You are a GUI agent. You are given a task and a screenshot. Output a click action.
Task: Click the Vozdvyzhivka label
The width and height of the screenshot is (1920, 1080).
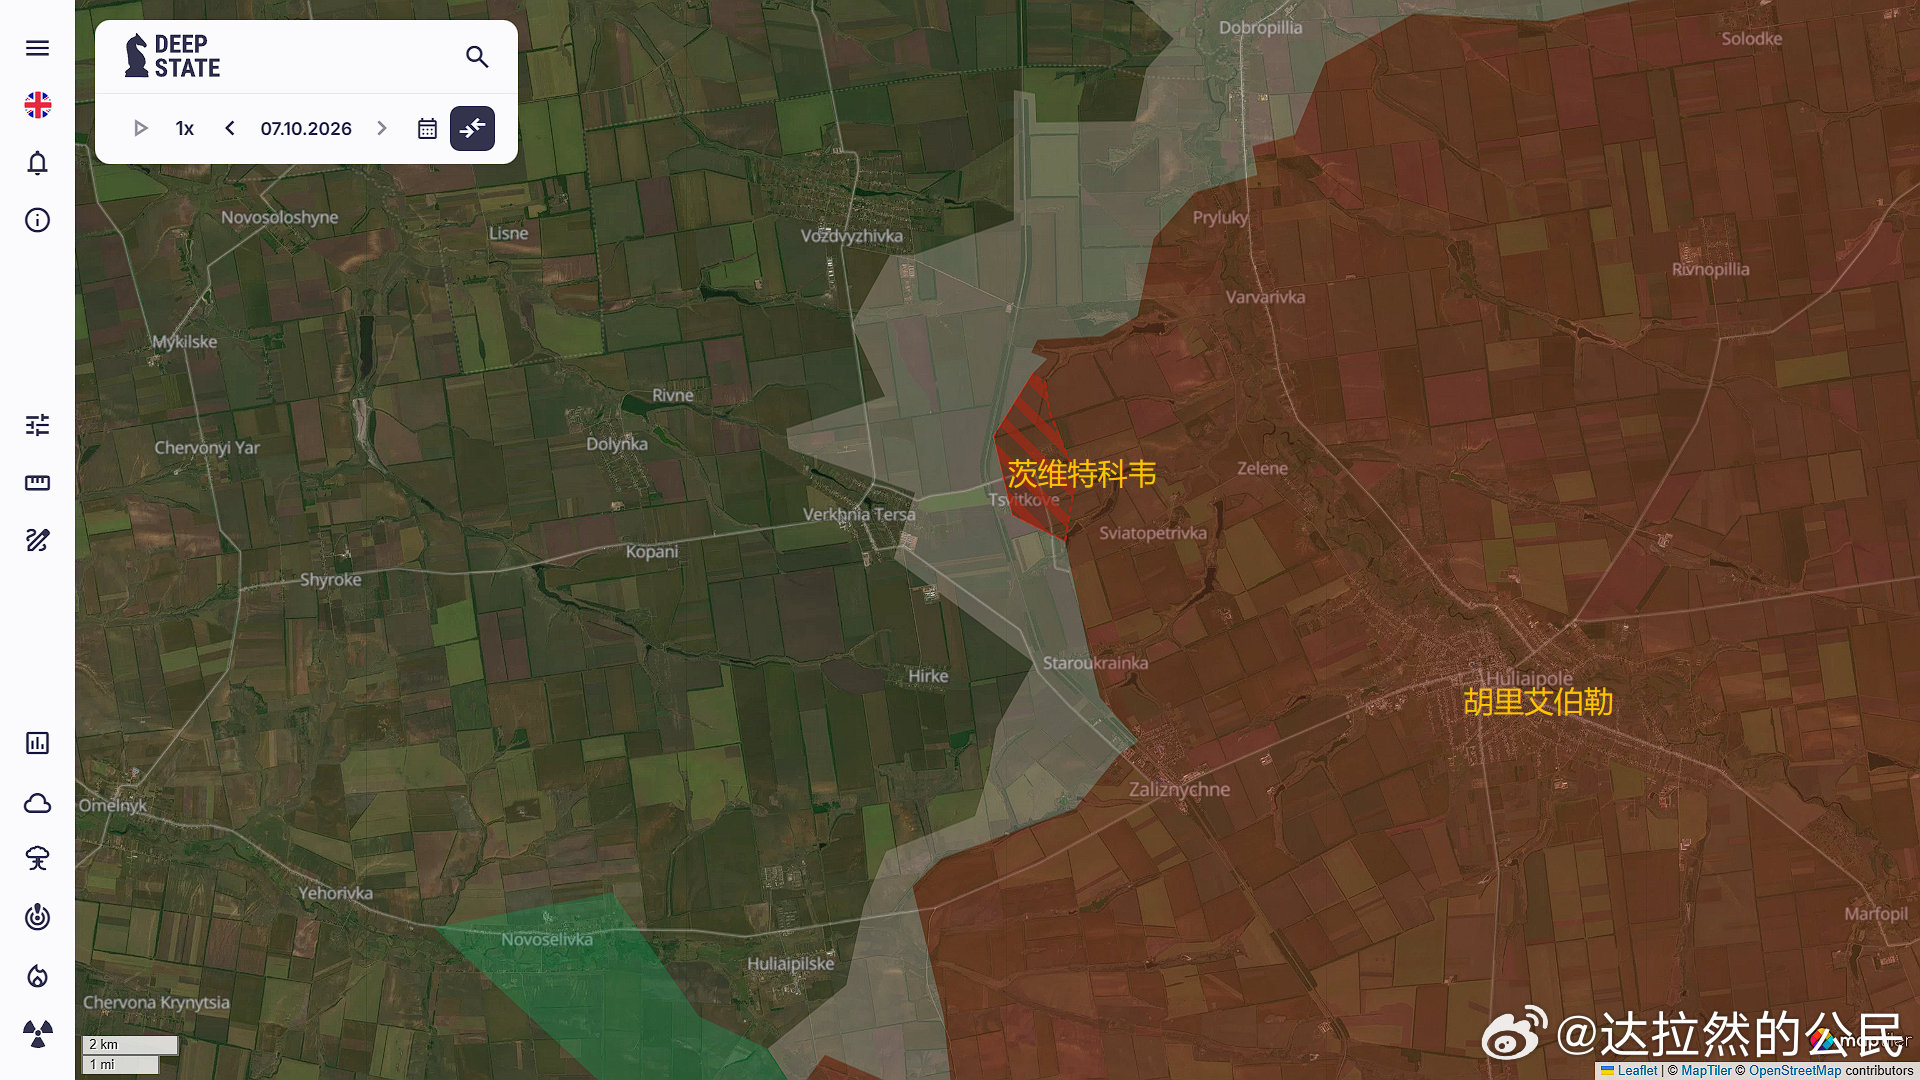tap(851, 236)
